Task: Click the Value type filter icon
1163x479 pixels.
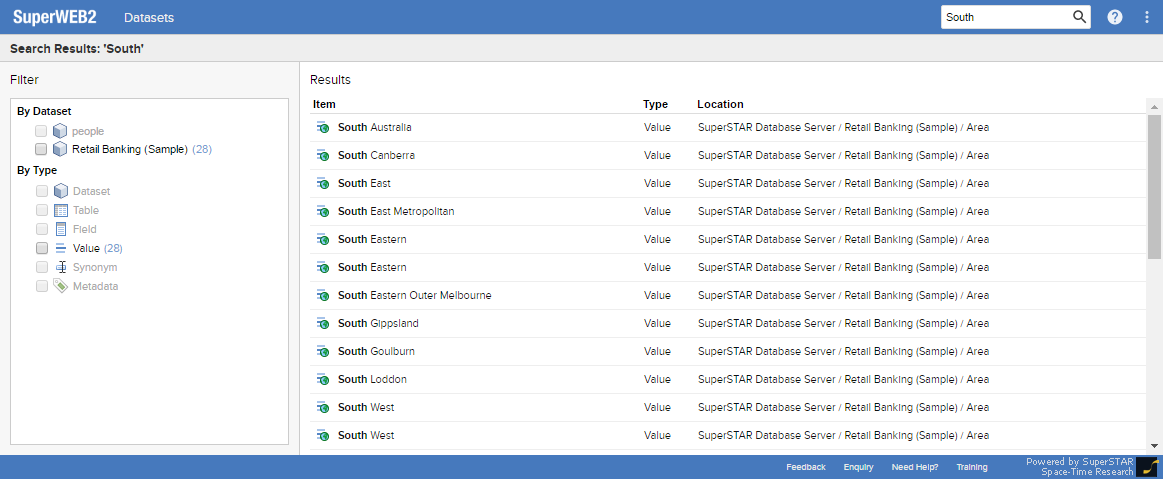Action: 61,248
